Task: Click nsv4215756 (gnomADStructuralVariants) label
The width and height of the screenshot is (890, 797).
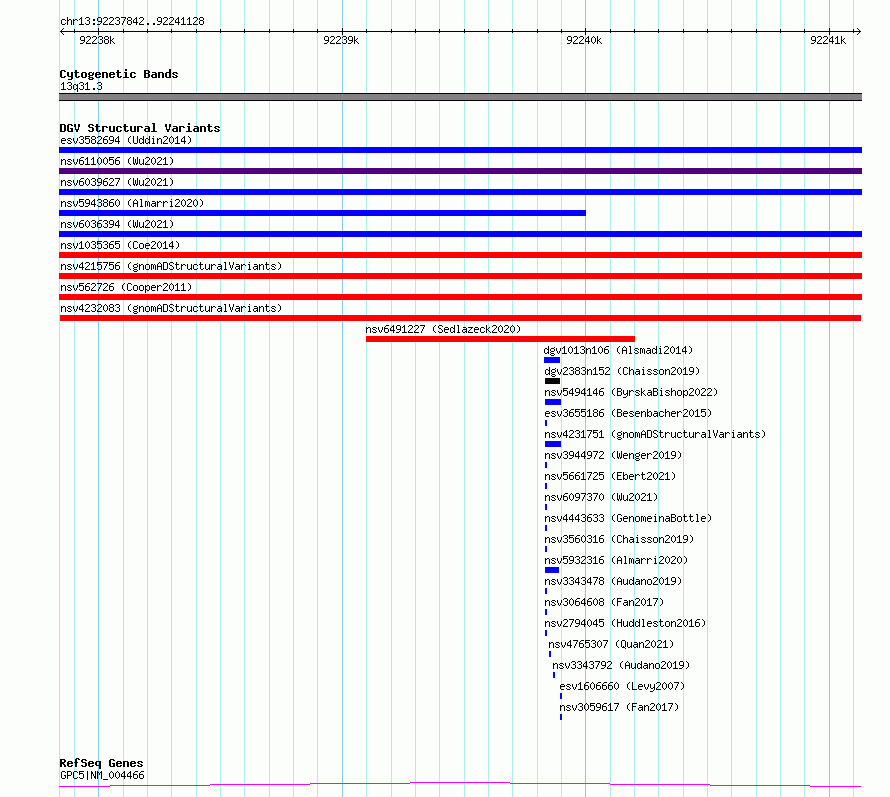Action: (x=171, y=266)
